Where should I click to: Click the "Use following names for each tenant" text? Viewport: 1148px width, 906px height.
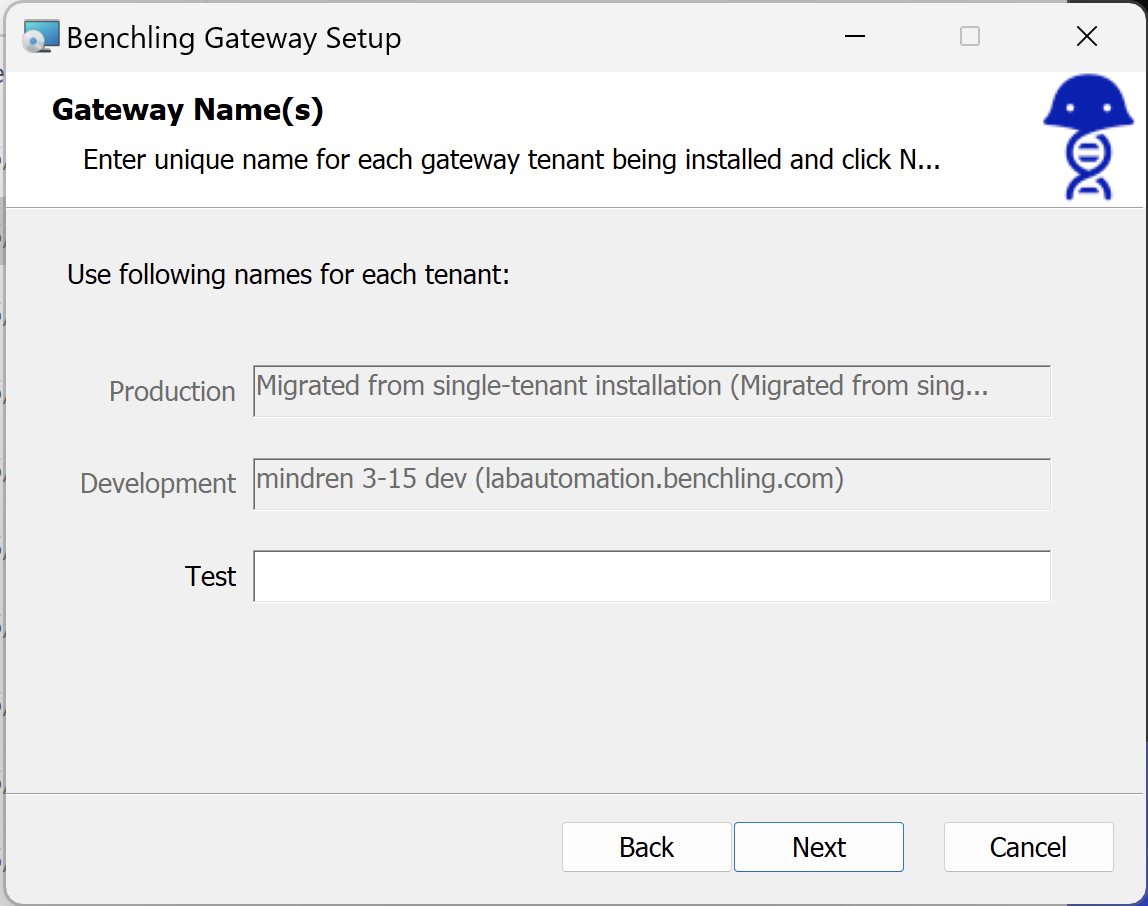288,274
